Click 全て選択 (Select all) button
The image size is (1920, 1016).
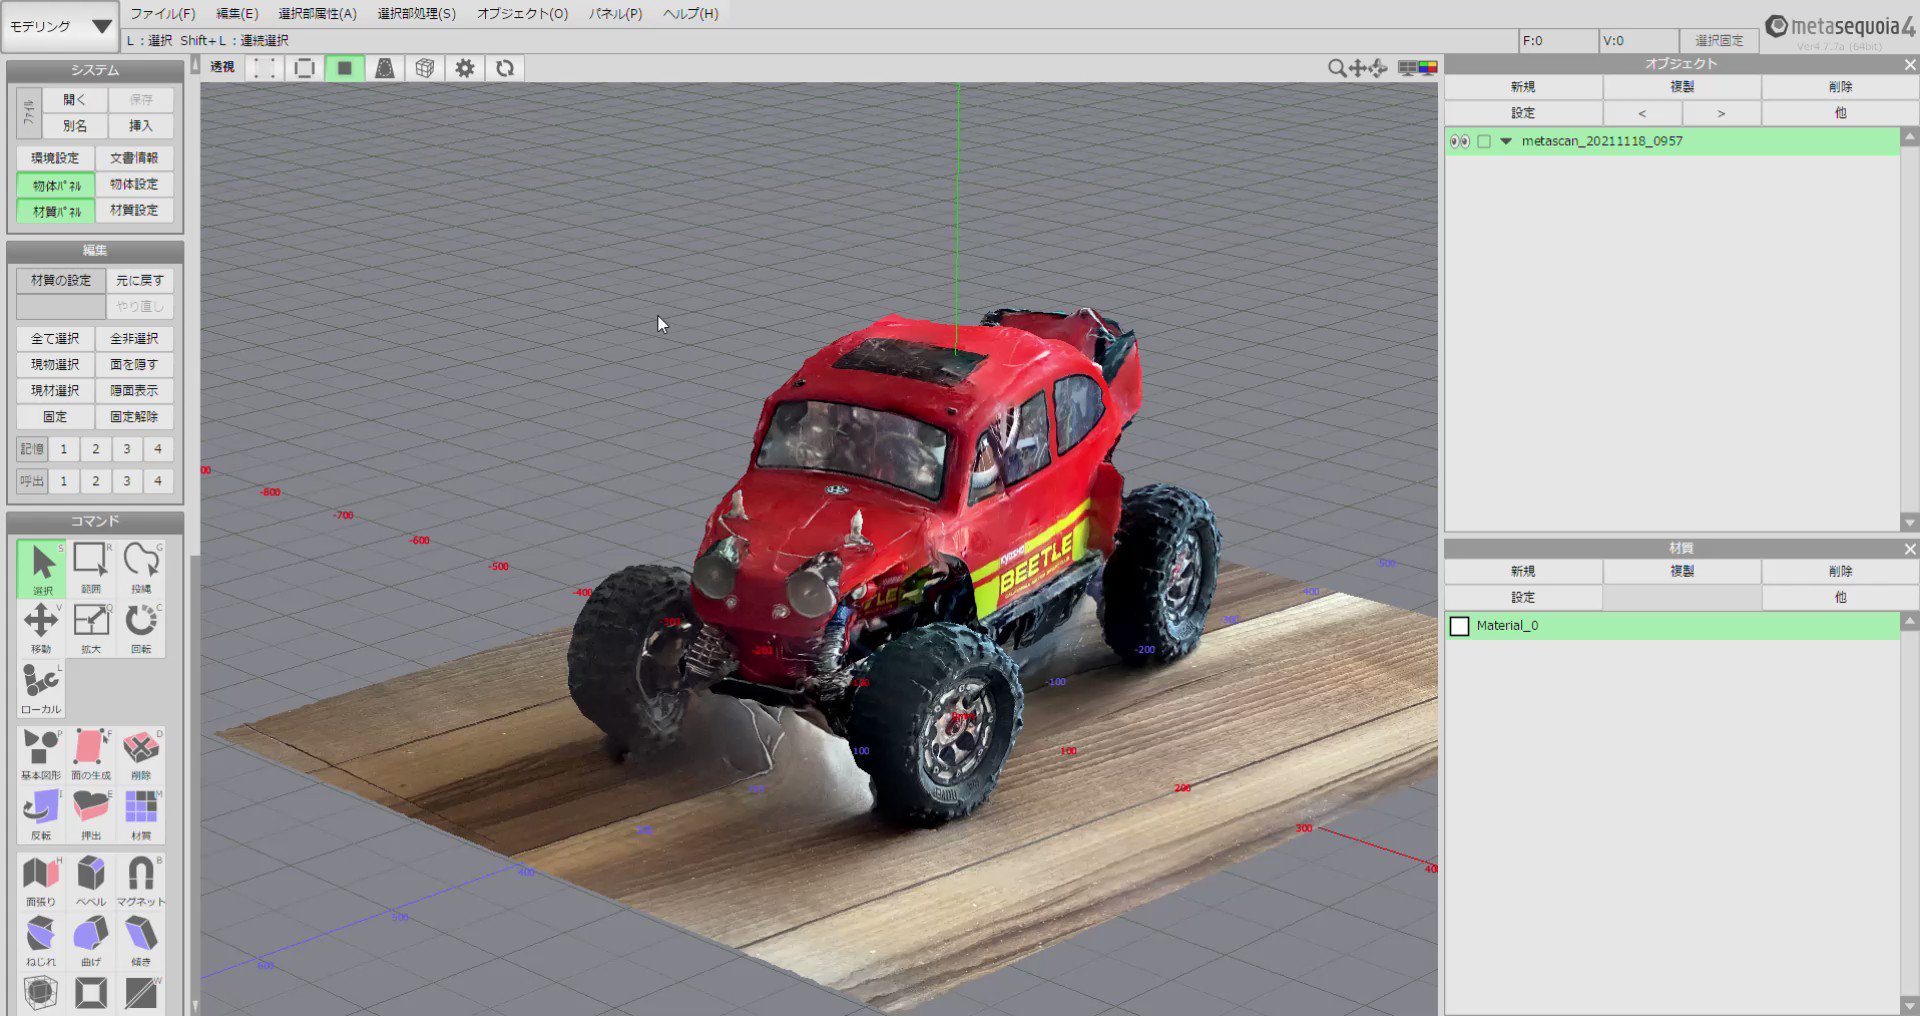point(55,339)
